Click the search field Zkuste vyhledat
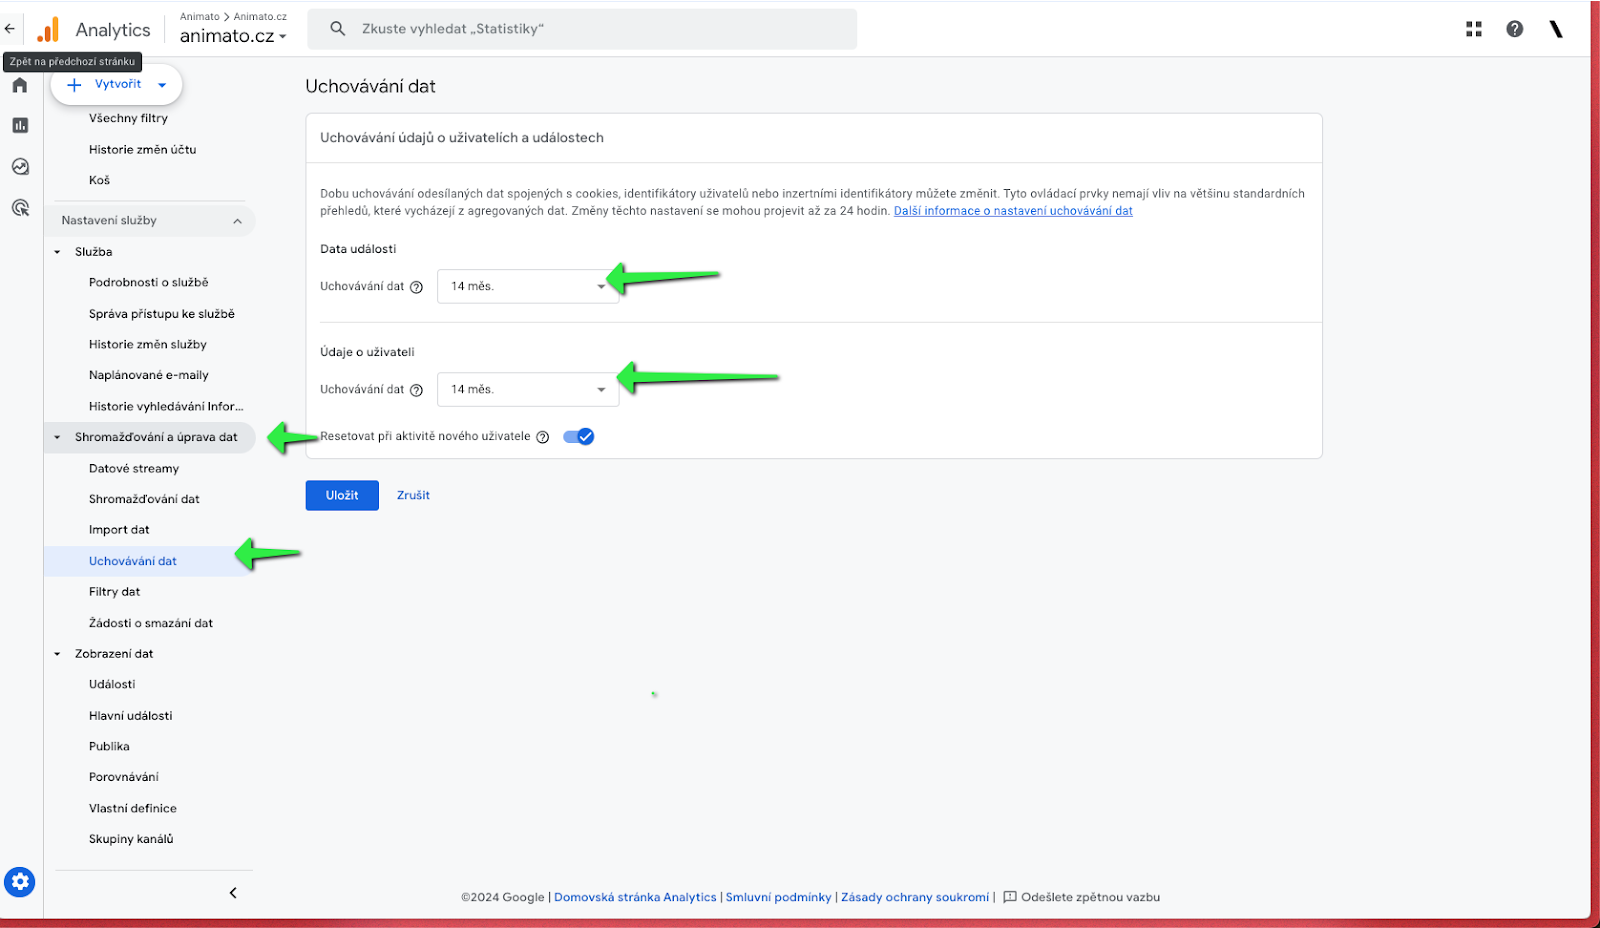1600x928 pixels. (582, 29)
